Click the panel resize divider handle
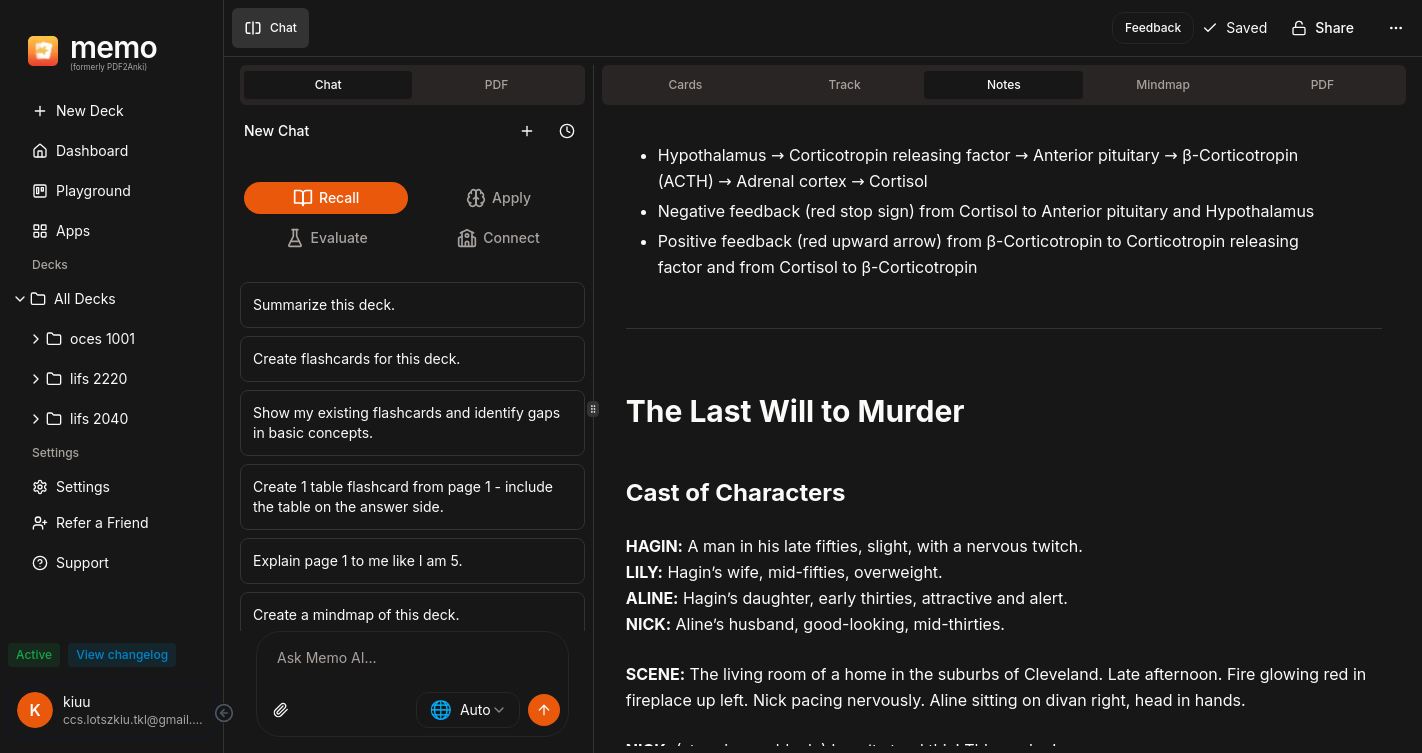The image size is (1422, 753). point(593,409)
